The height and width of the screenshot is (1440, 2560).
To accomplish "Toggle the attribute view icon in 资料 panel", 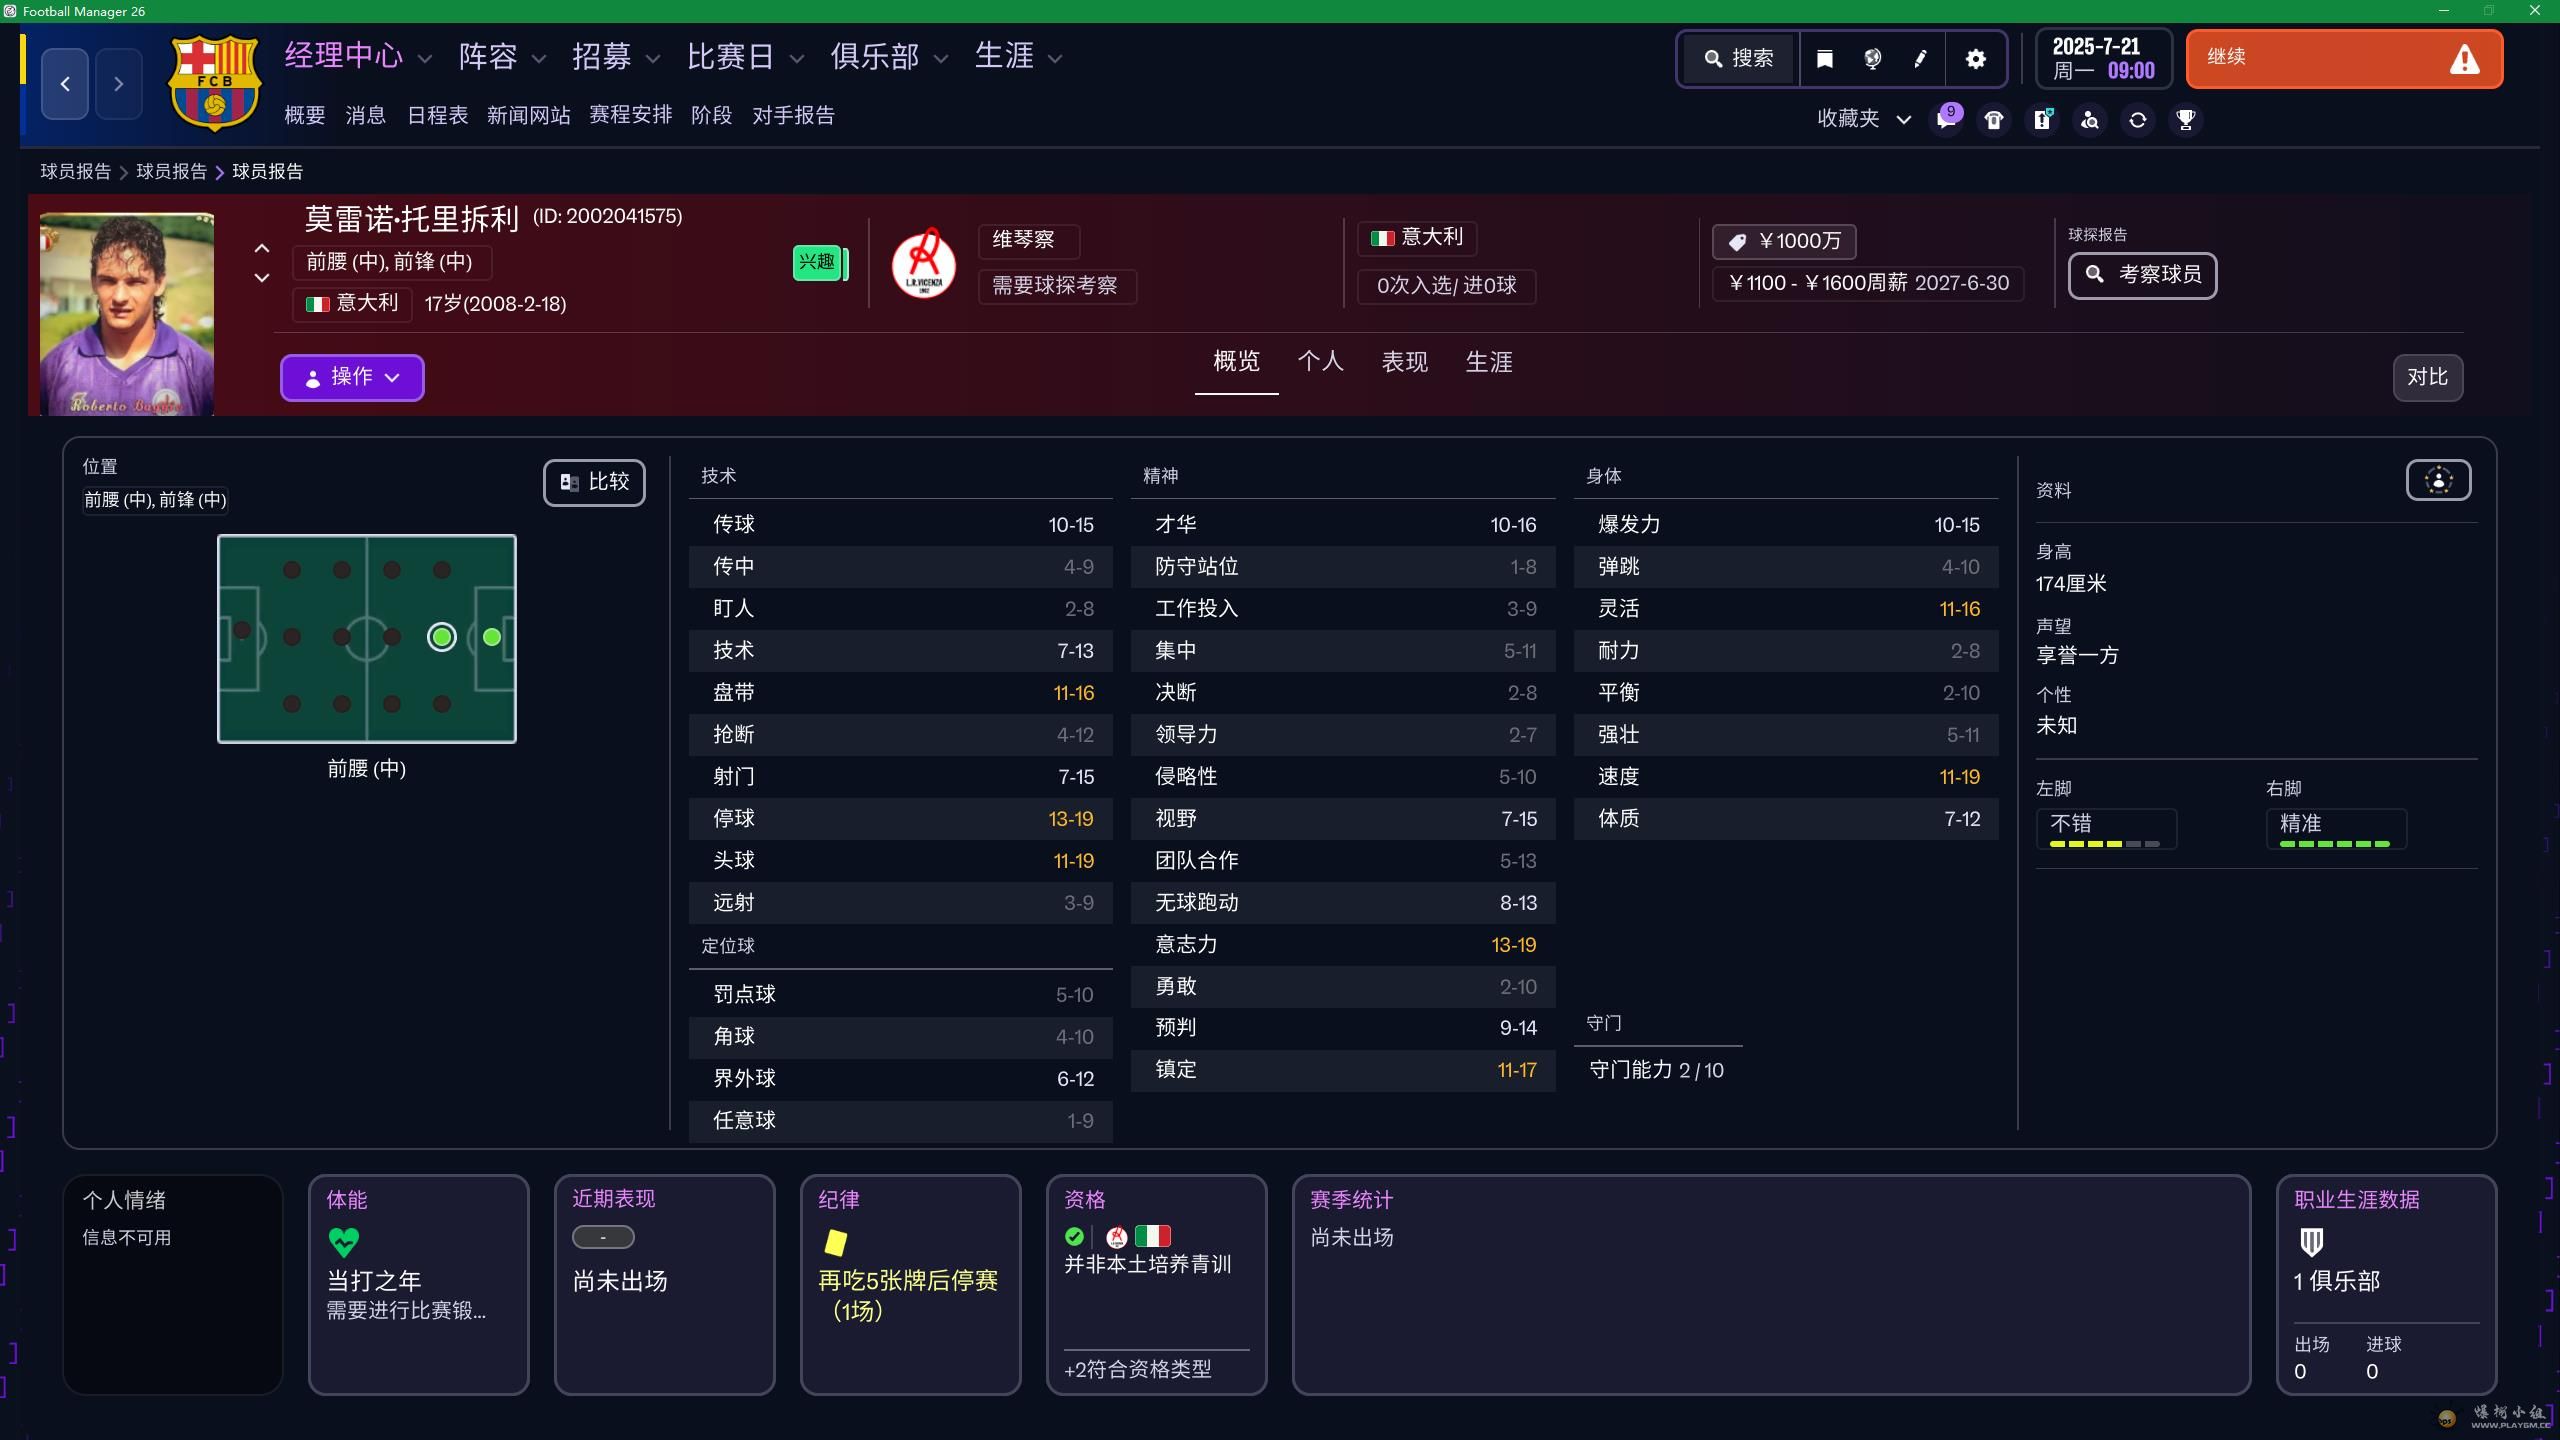I will click(x=2438, y=481).
